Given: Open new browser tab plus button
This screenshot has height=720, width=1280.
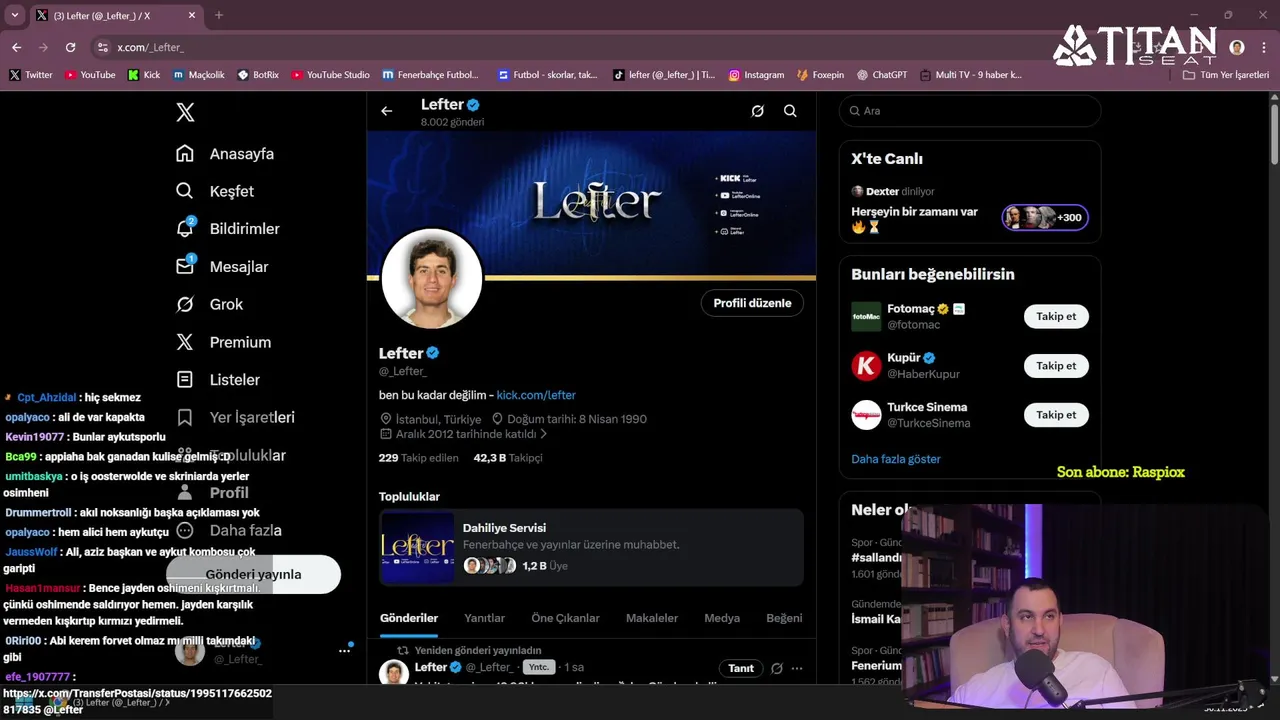Looking at the screenshot, I should click(x=219, y=15).
